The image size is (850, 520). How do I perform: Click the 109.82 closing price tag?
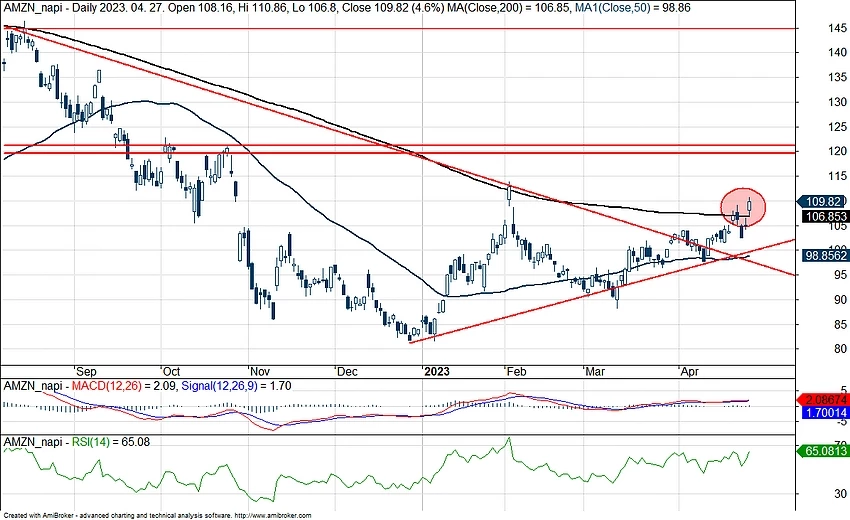pos(823,200)
